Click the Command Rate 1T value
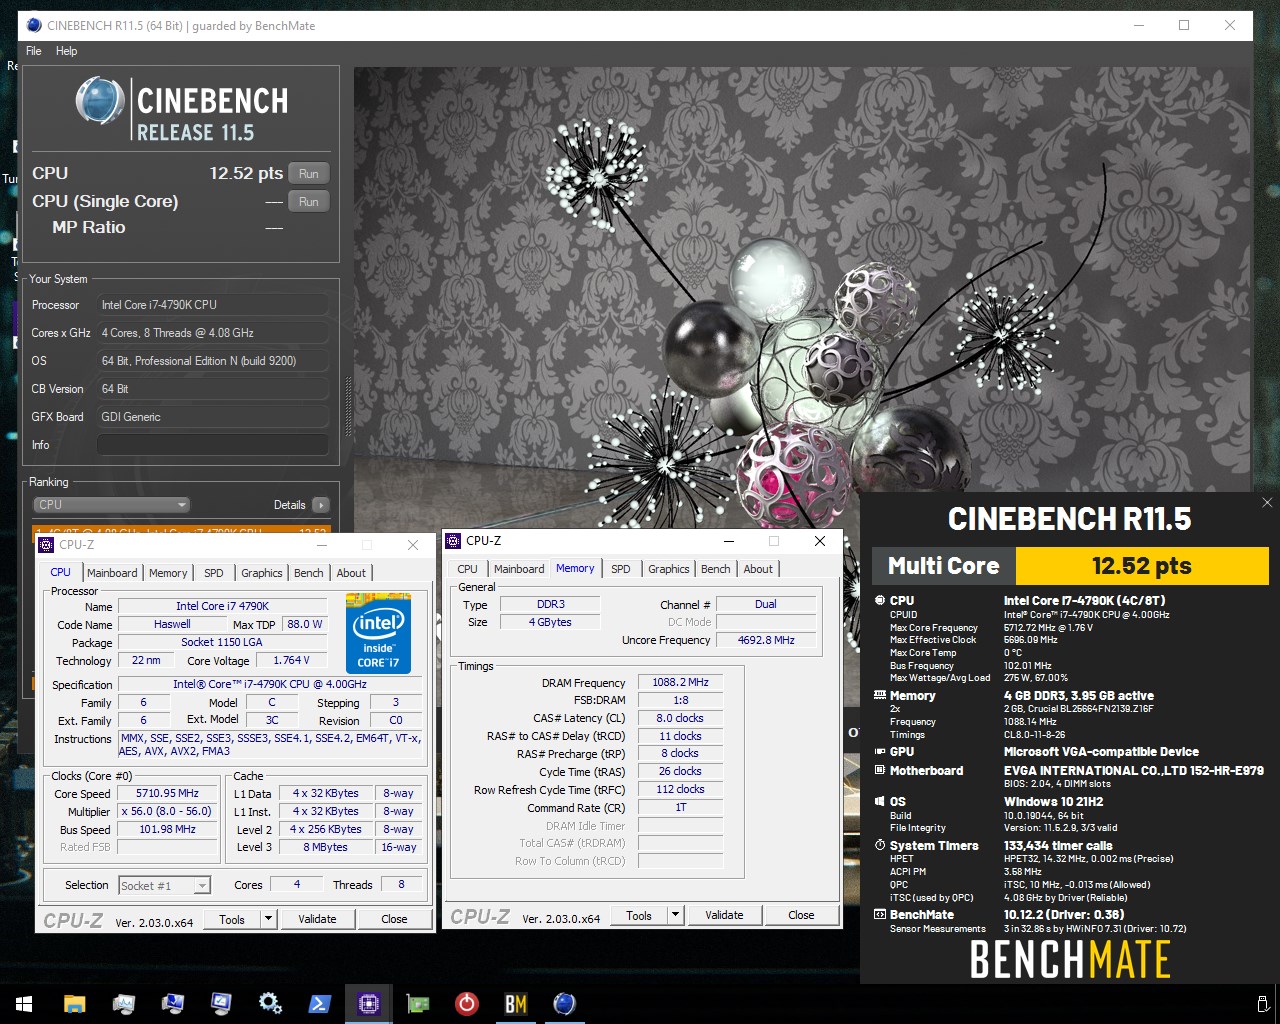1280x1024 pixels. (680, 807)
